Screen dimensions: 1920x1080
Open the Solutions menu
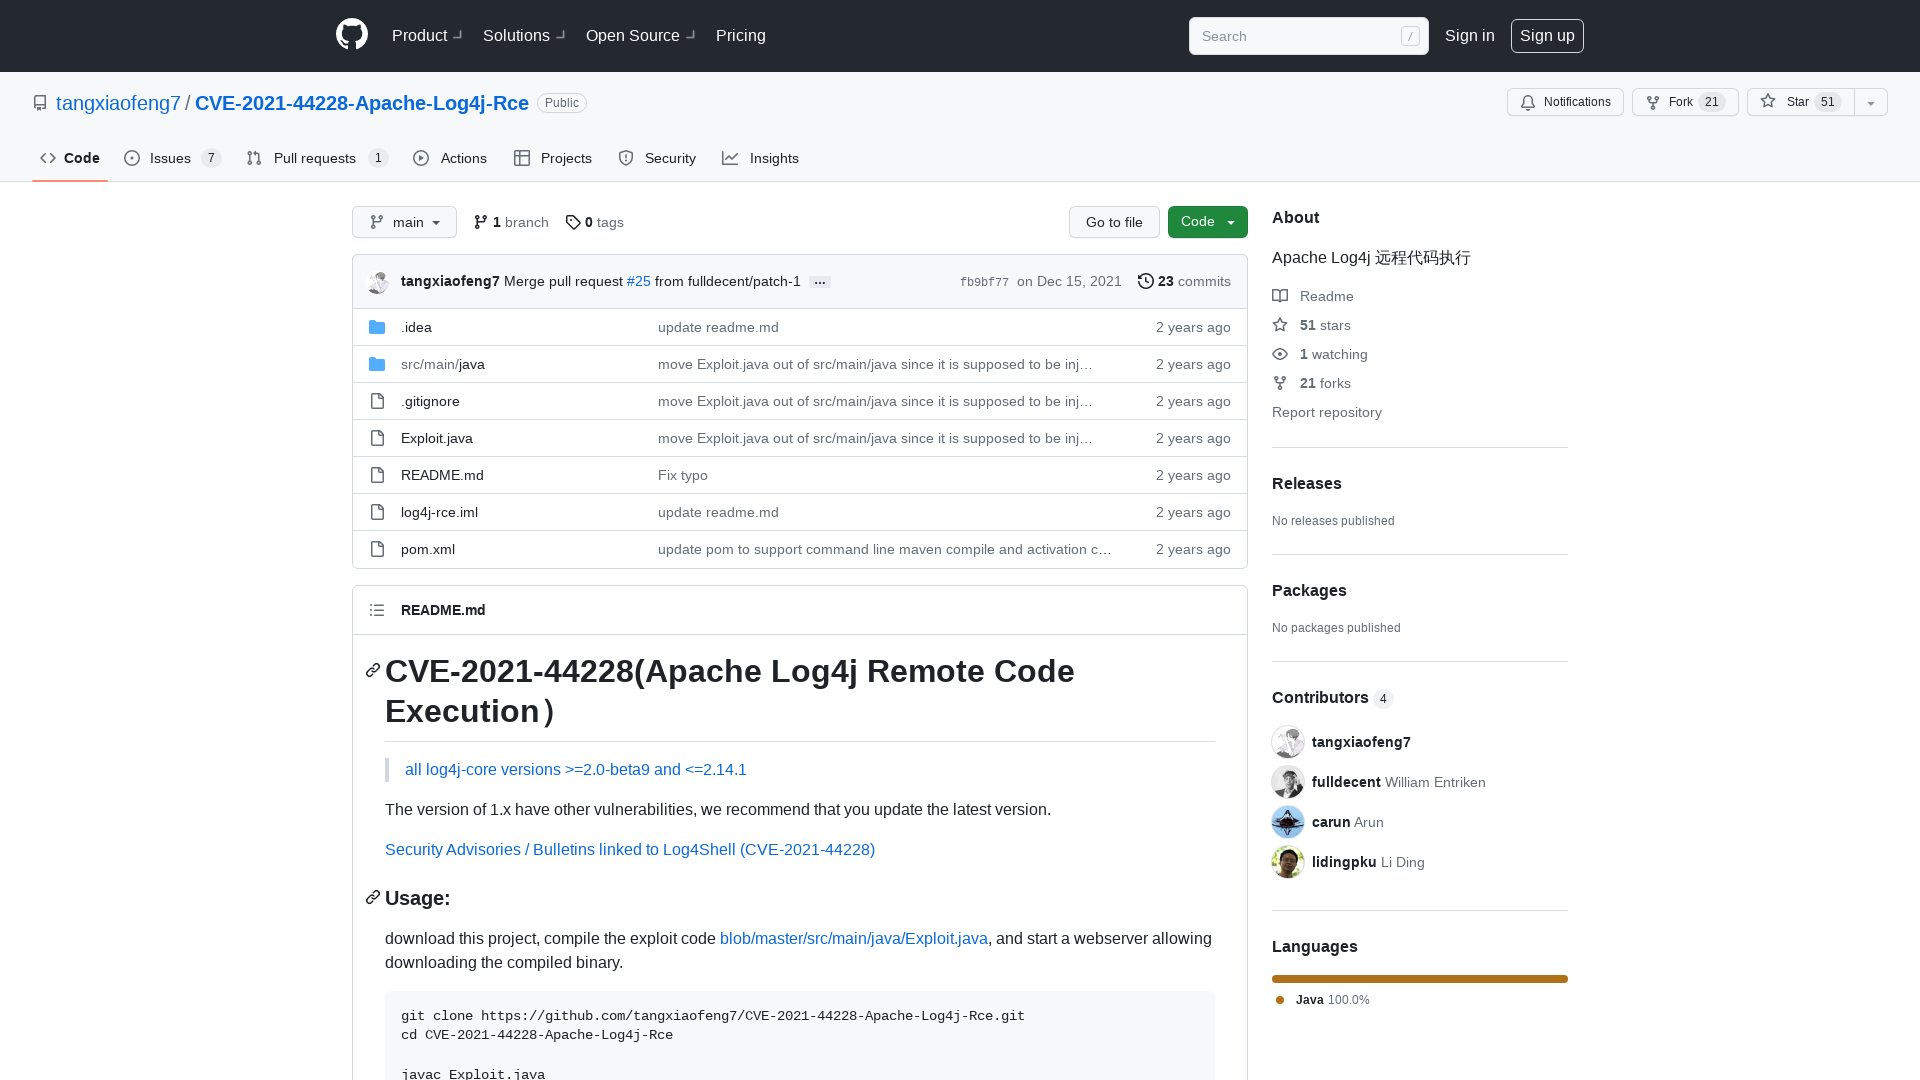coord(524,35)
